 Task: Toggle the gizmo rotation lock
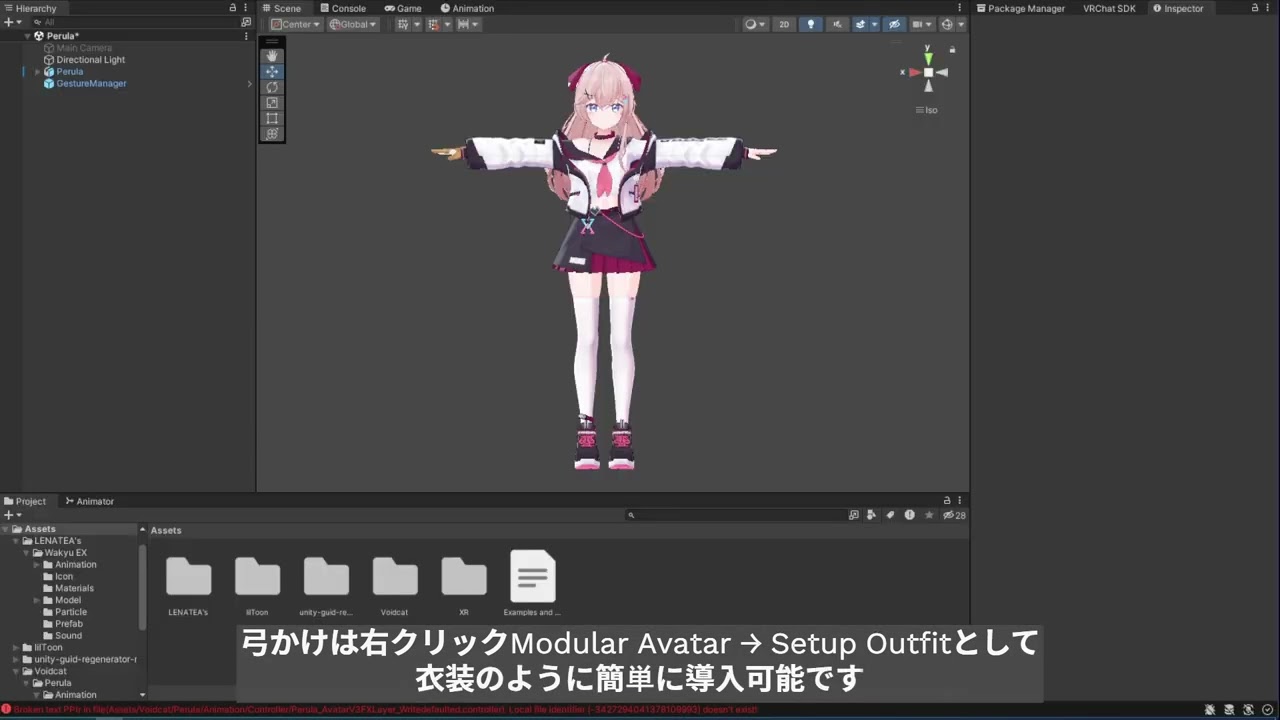click(952, 49)
